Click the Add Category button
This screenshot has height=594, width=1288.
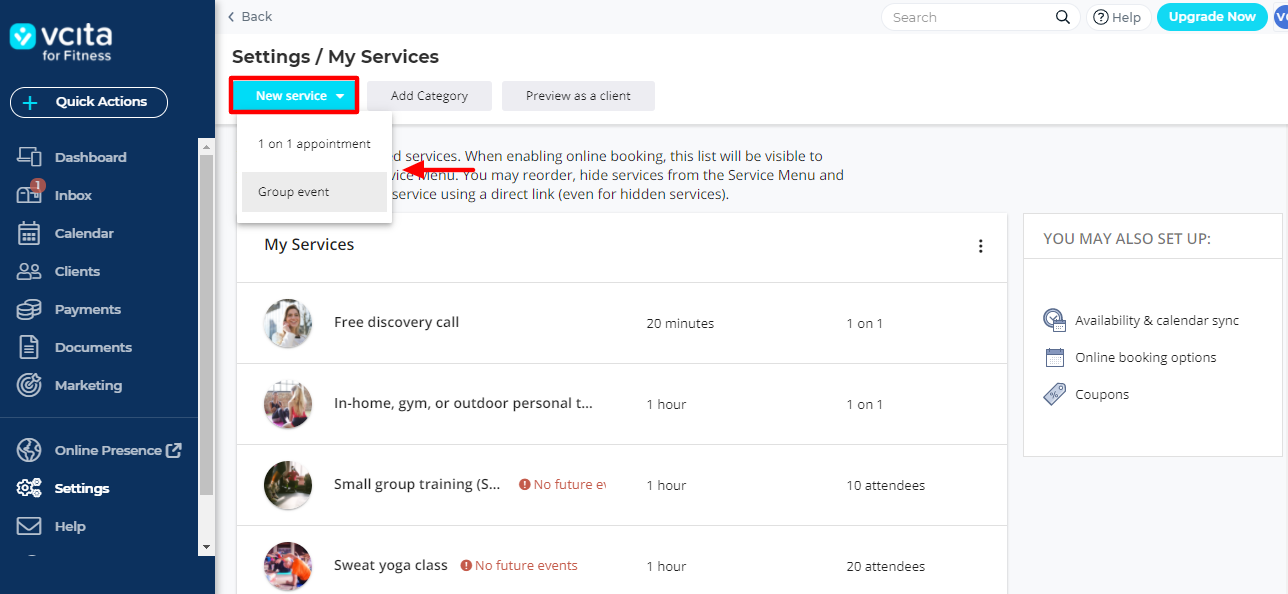click(x=429, y=96)
